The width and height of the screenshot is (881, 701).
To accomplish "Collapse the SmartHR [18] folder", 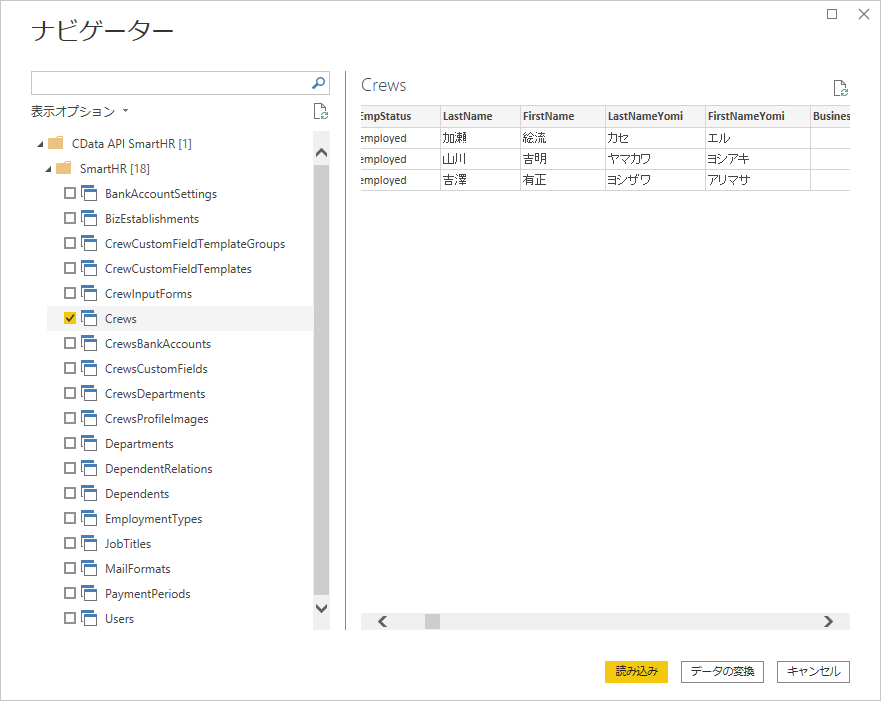I will point(48,169).
